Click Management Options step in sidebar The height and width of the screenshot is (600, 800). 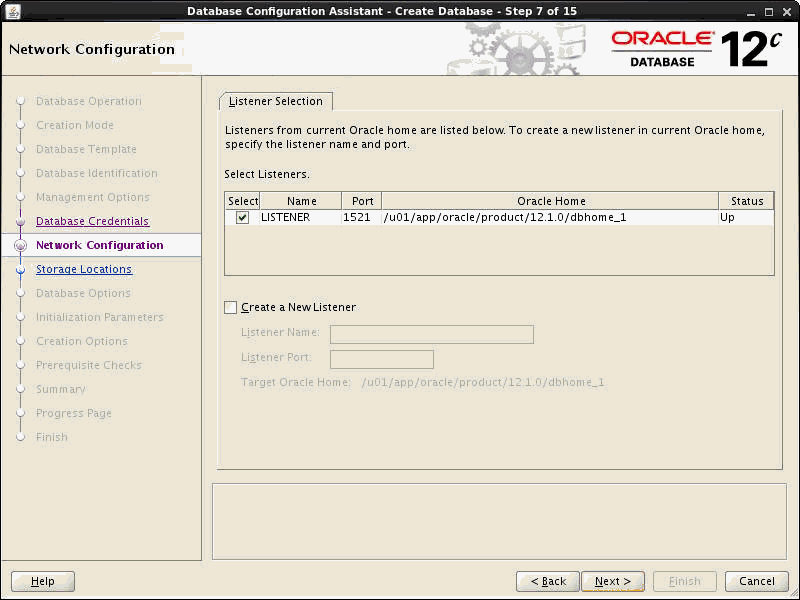click(93, 197)
